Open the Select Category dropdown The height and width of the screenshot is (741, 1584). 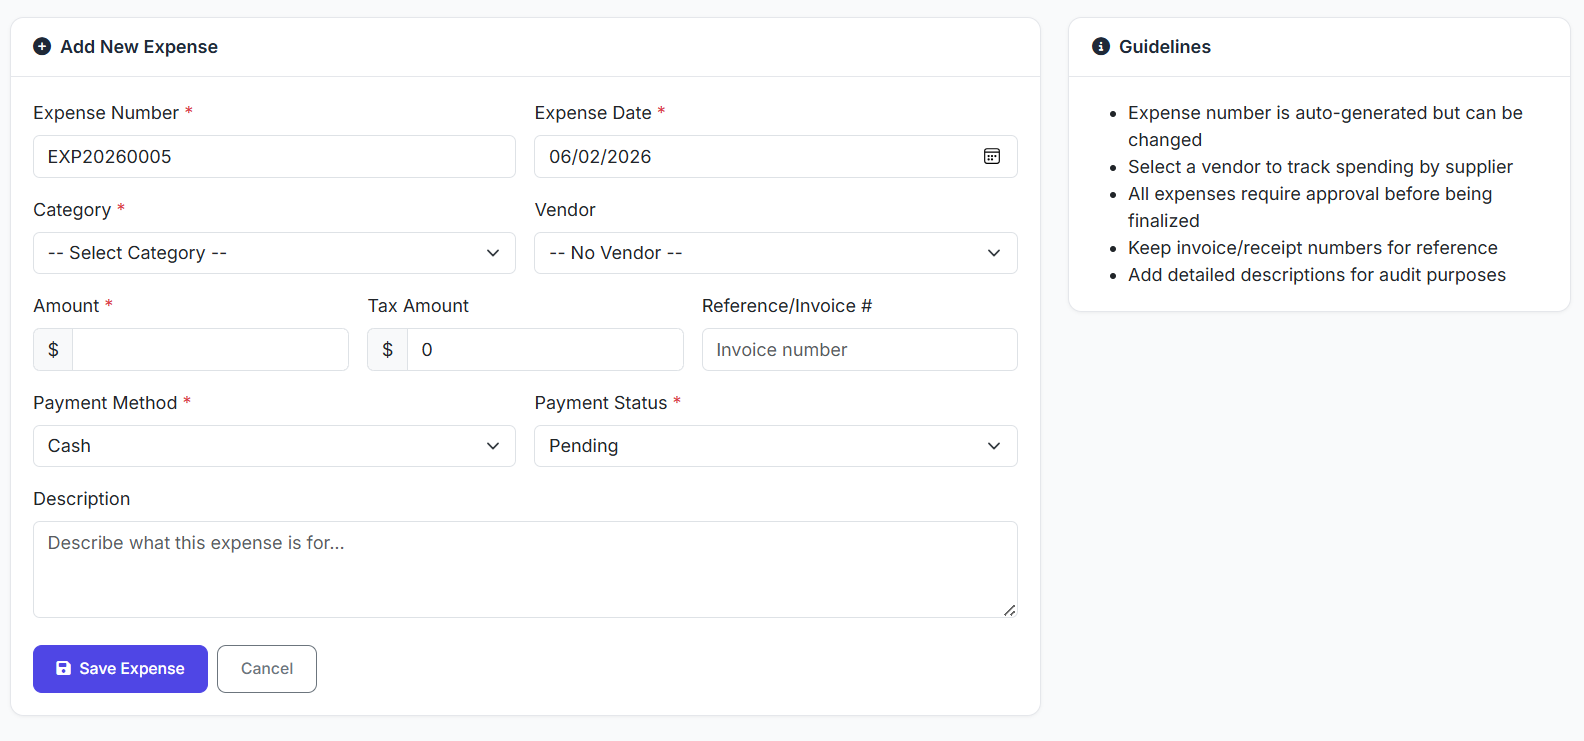click(x=274, y=253)
